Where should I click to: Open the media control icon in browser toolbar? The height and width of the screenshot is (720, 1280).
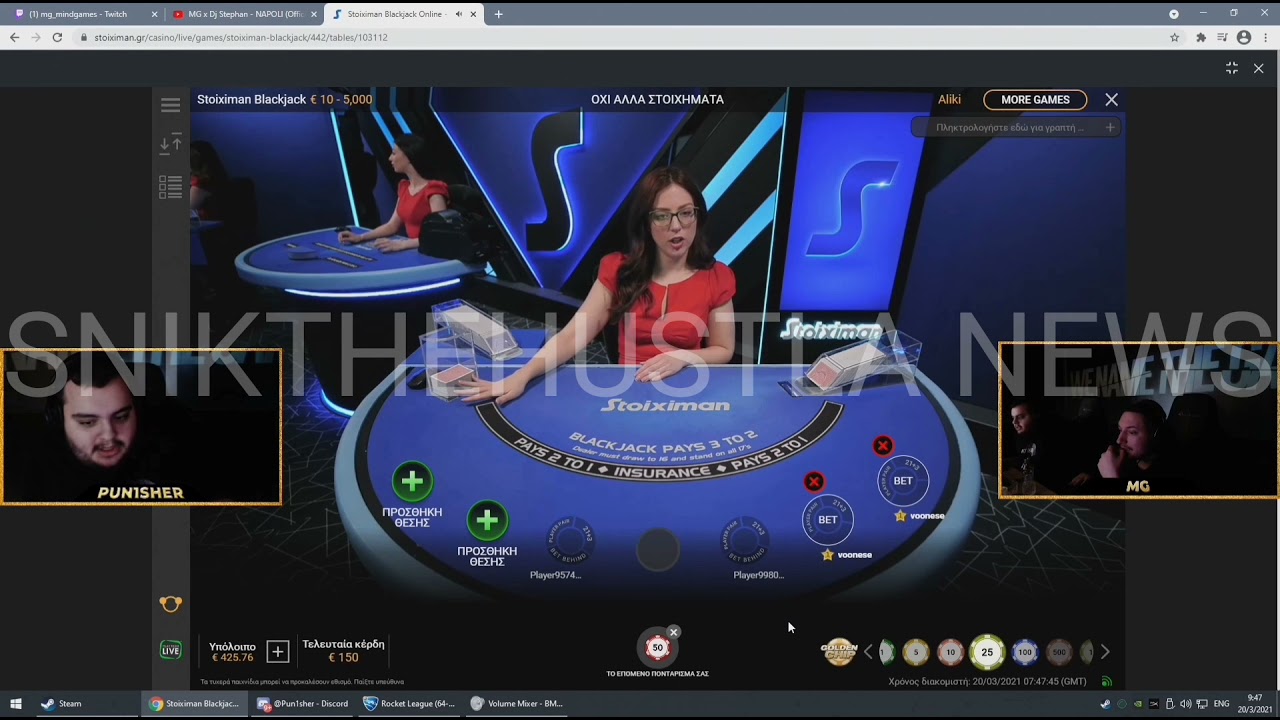pyautogui.click(x=1222, y=37)
